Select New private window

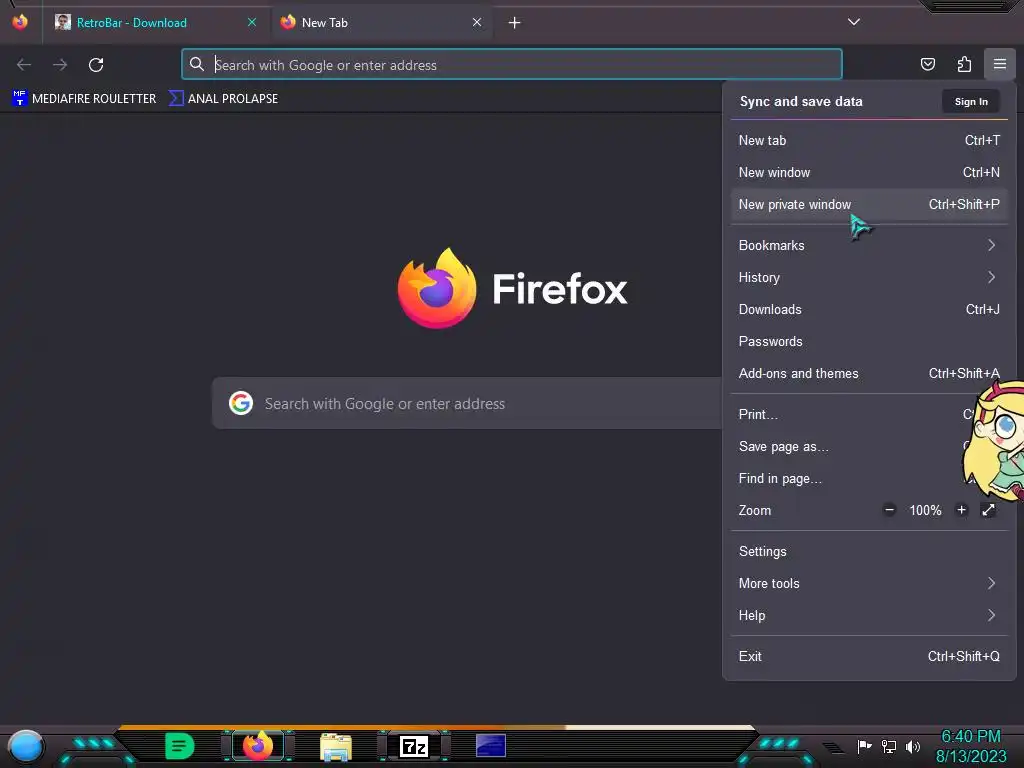coord(869,204)
